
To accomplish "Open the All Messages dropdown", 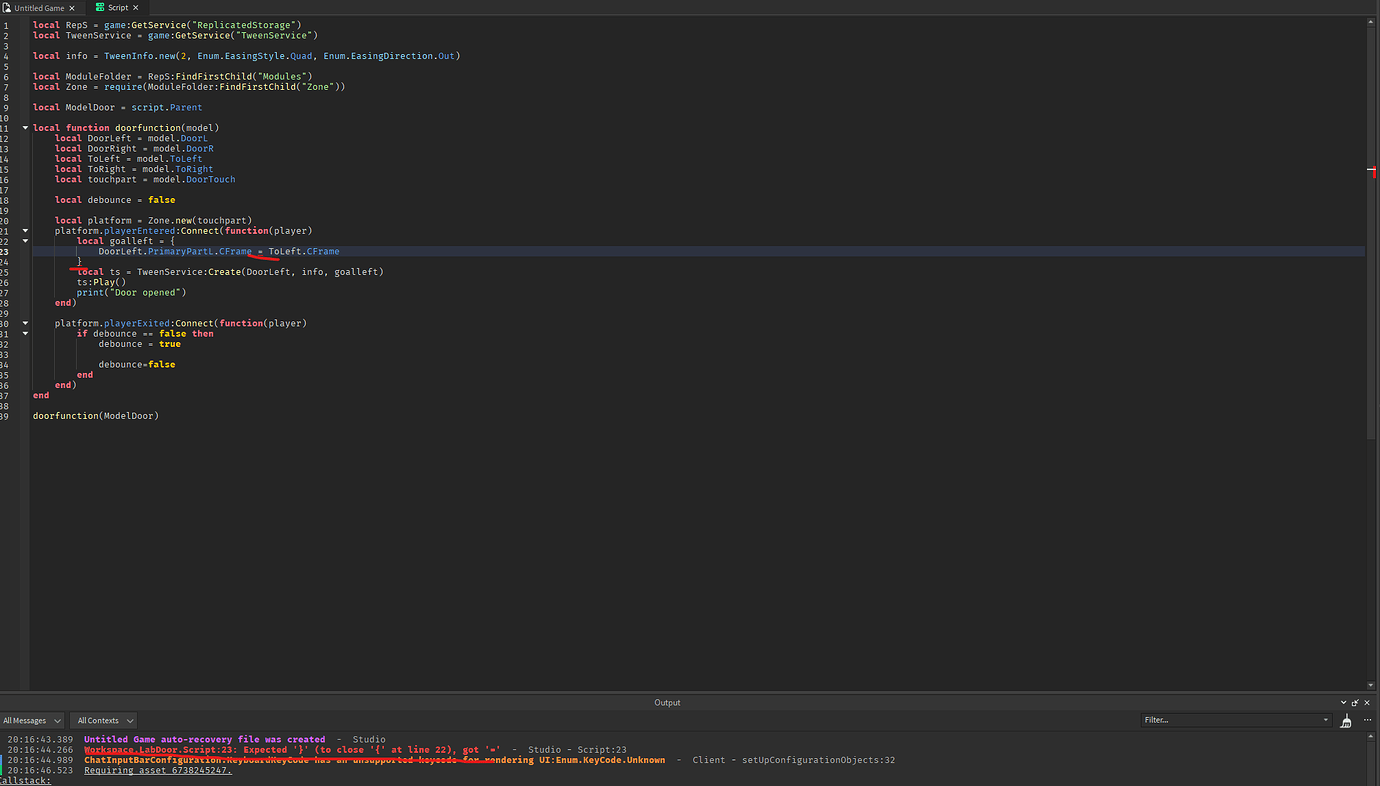I will tap(32, 720).
